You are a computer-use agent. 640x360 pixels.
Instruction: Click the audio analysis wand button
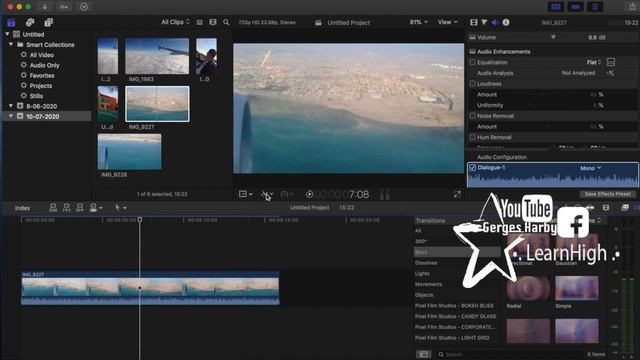pyautogui.click(x=611, y=73)
